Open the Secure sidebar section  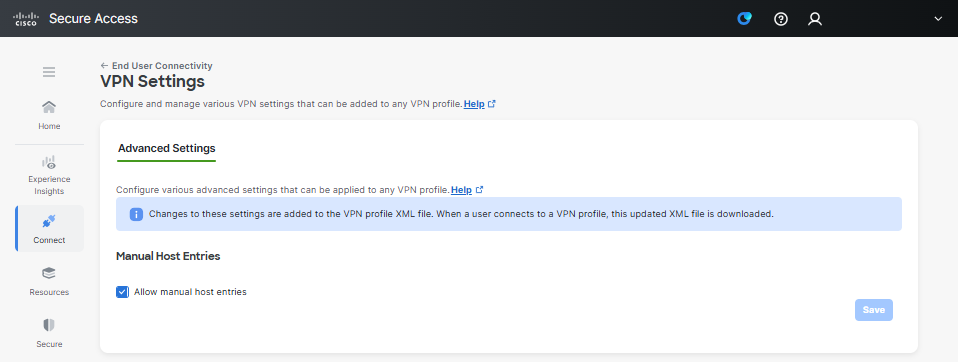49,333
